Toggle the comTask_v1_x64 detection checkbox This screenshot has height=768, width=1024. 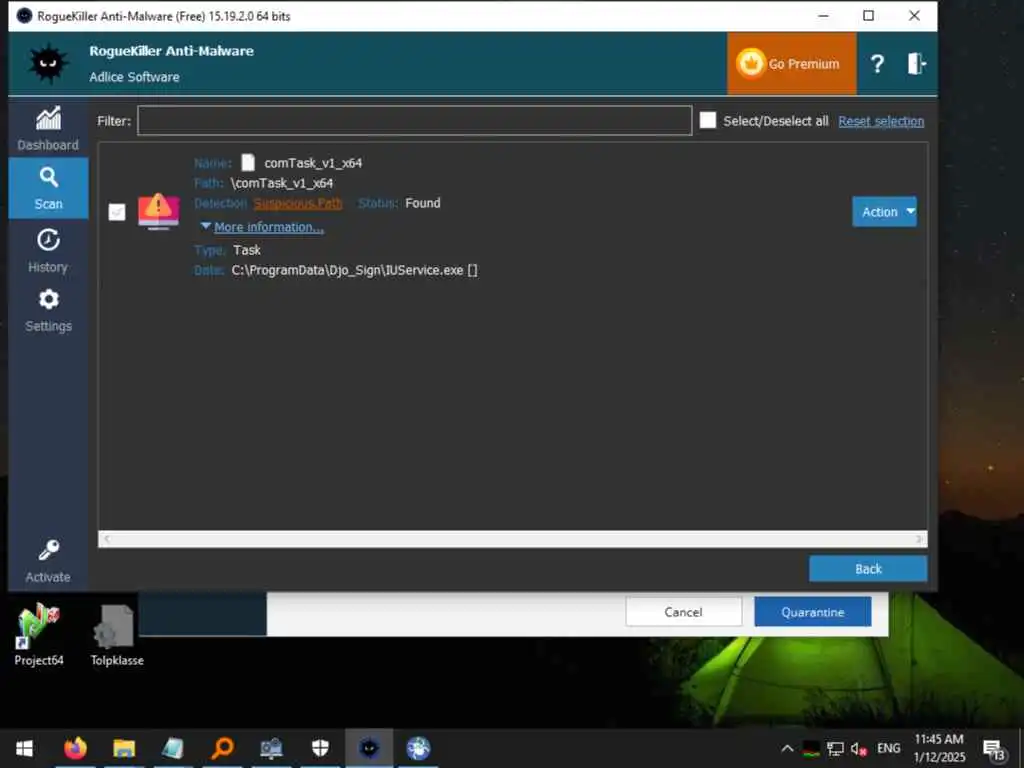point(117,212)
